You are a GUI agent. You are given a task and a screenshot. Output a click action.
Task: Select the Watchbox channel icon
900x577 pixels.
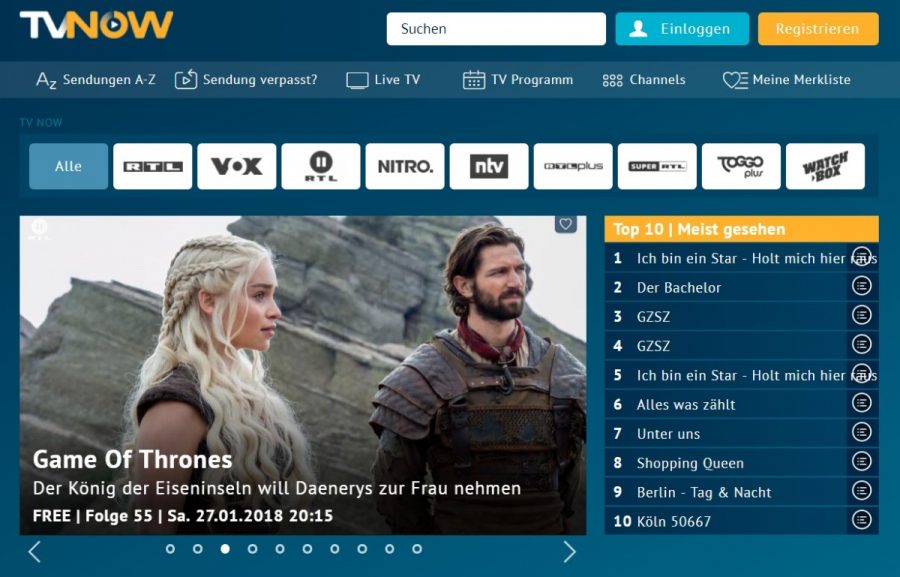825,167
